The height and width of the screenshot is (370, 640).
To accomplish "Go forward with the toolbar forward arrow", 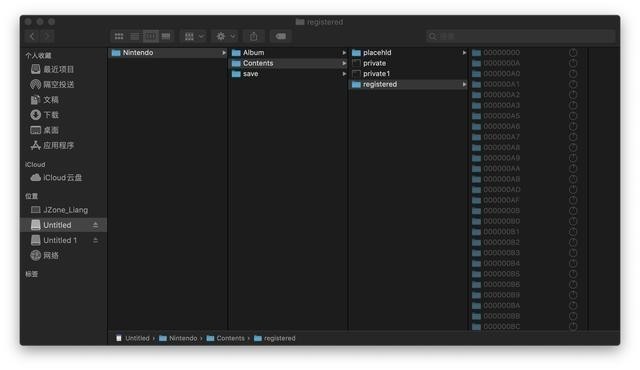I will point(47,36).
